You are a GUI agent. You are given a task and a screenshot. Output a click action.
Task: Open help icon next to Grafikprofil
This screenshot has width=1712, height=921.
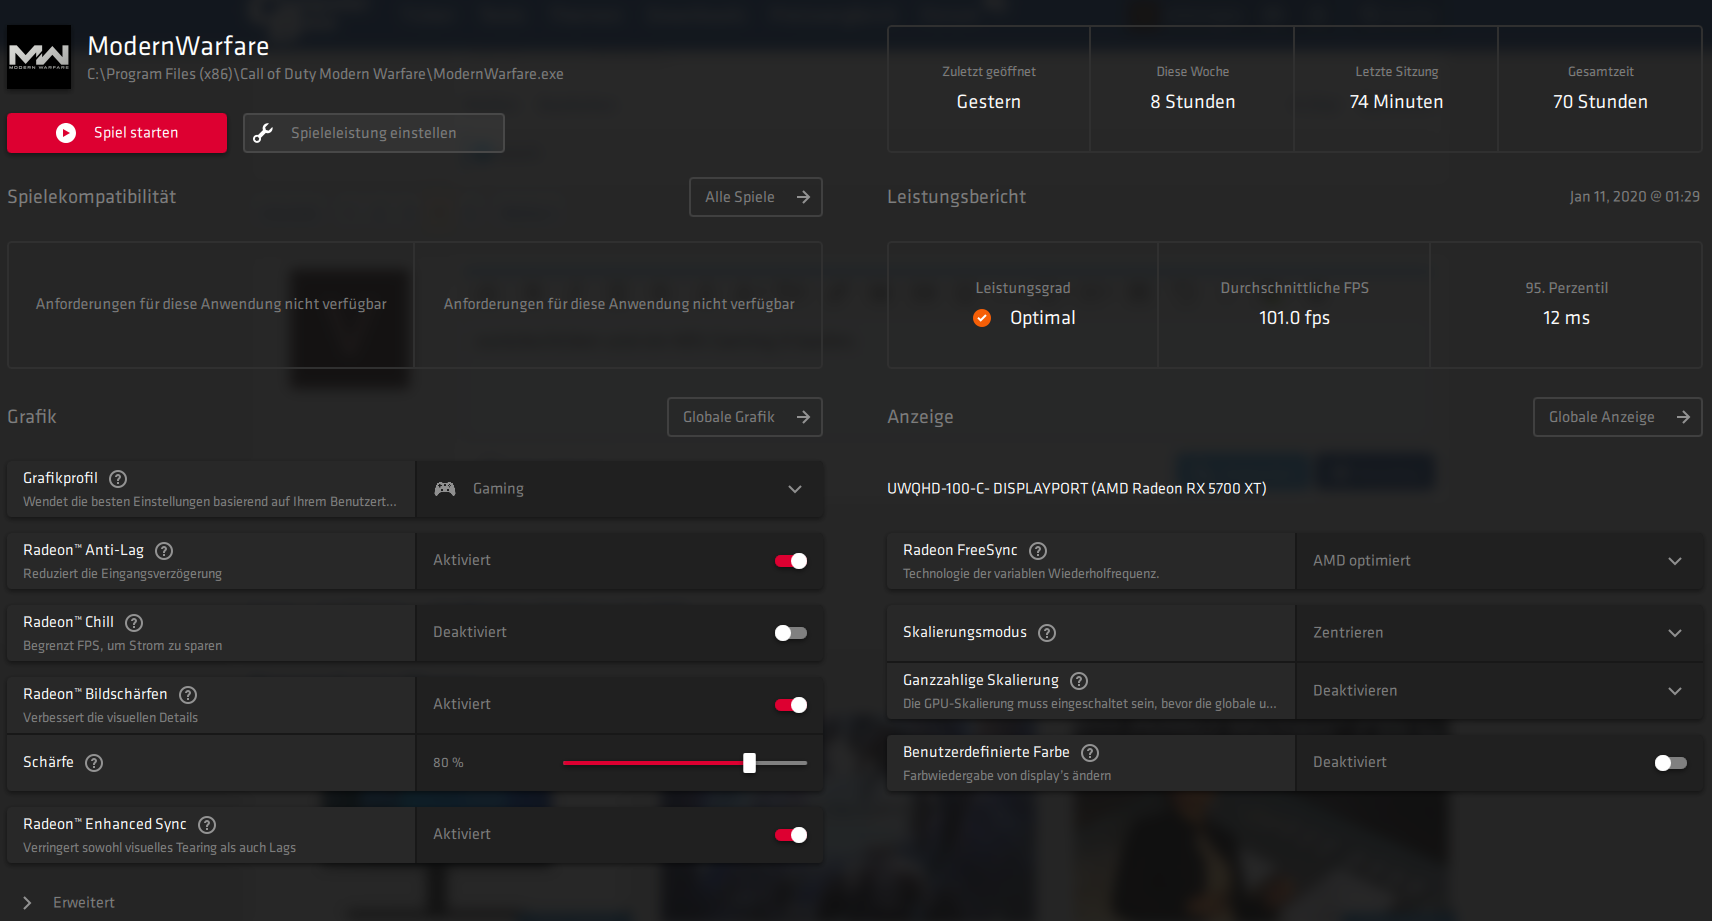(x=118, y=479)
